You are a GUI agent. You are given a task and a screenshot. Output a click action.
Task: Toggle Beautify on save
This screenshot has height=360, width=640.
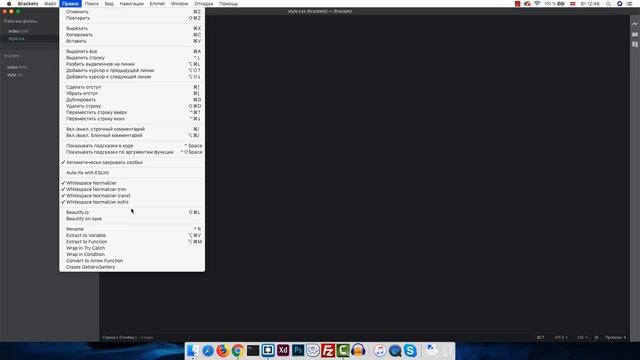click(132, 219)
